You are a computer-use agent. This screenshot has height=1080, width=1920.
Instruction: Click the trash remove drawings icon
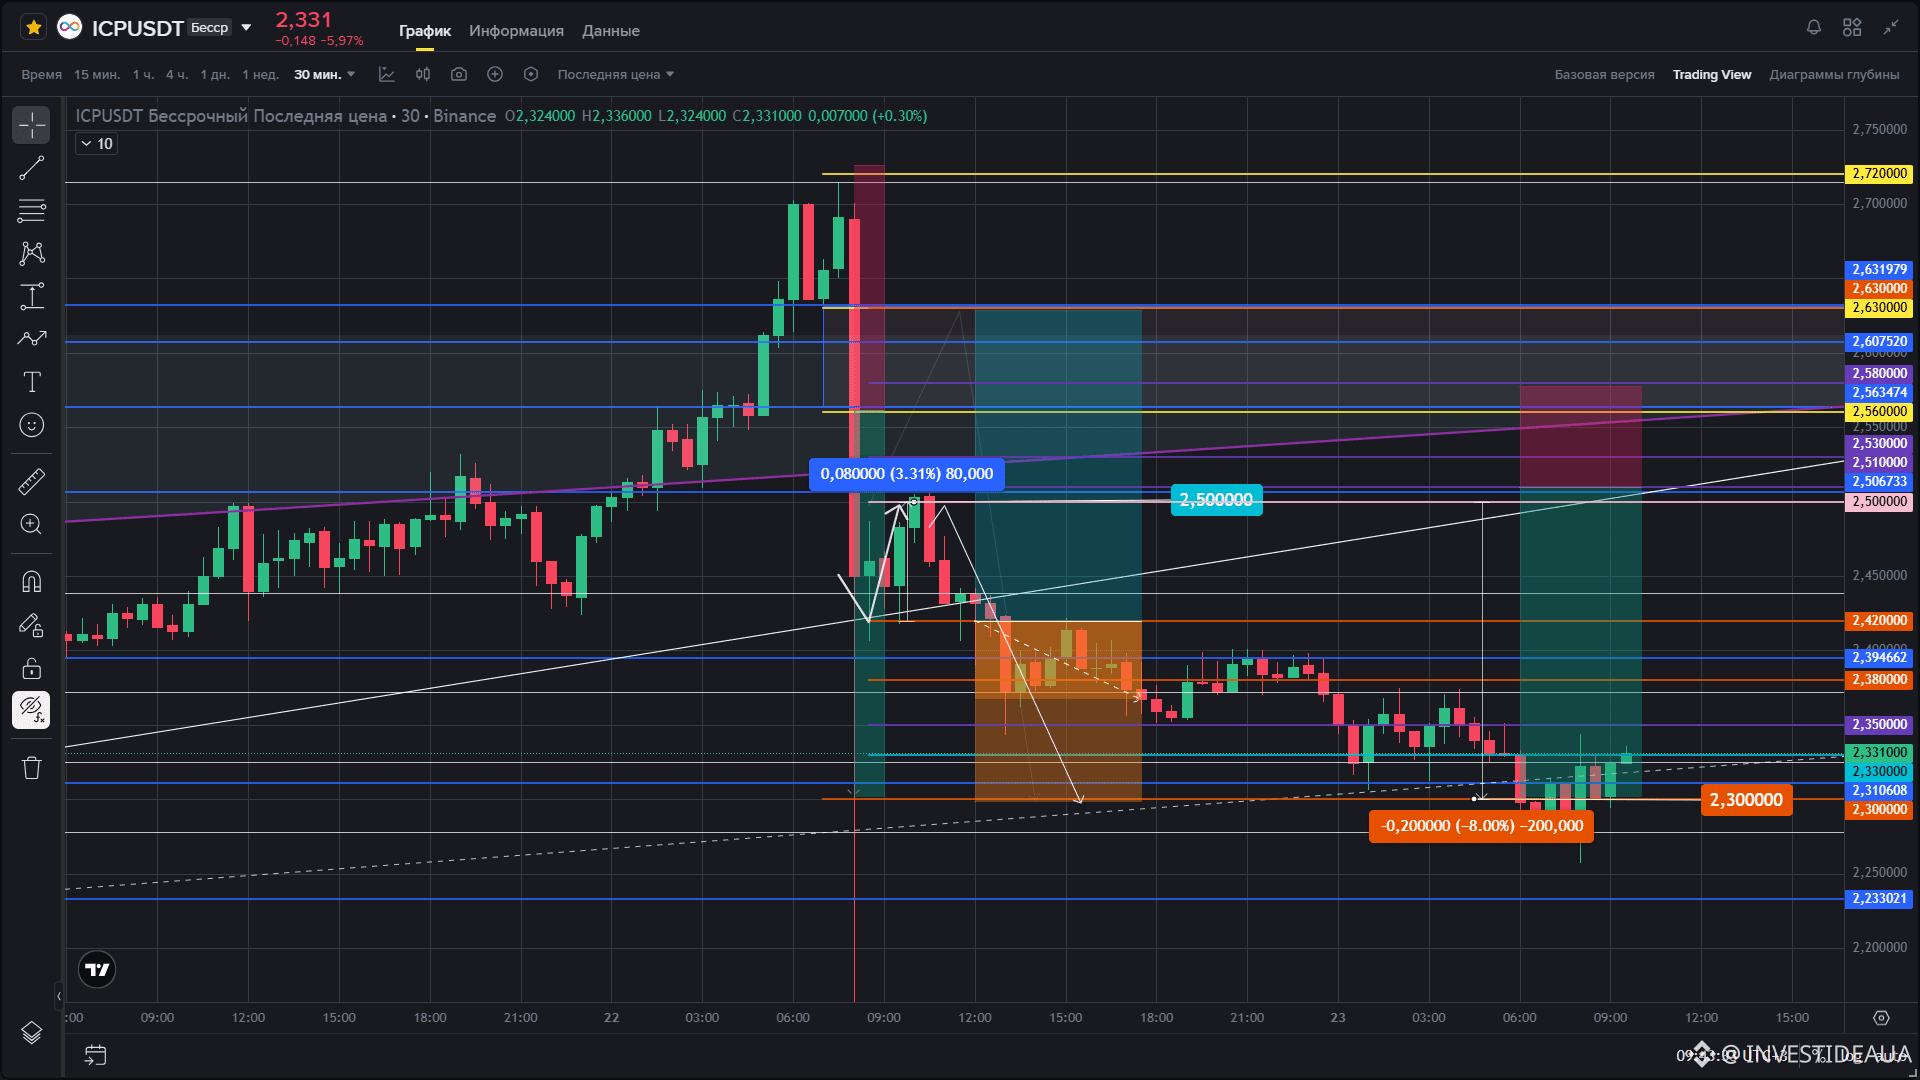coord(32,768)
